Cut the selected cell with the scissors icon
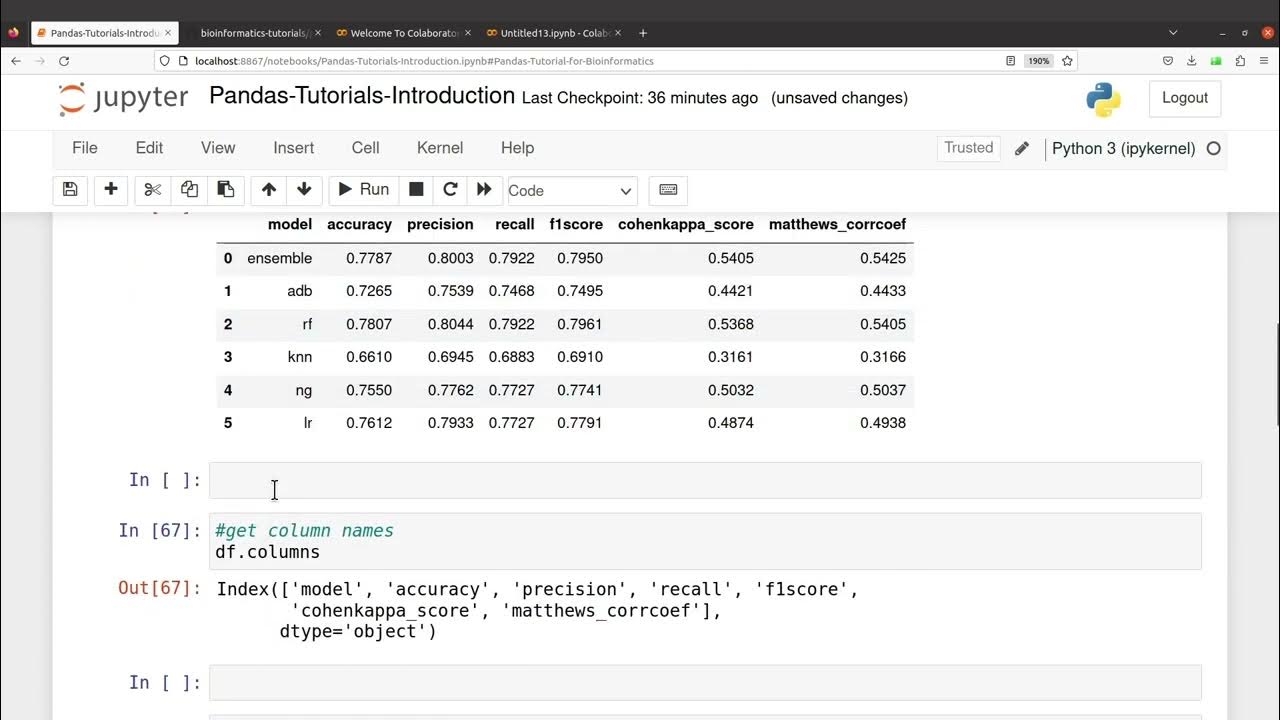The width and height of the screenshot is (1280, 720). 153,190
